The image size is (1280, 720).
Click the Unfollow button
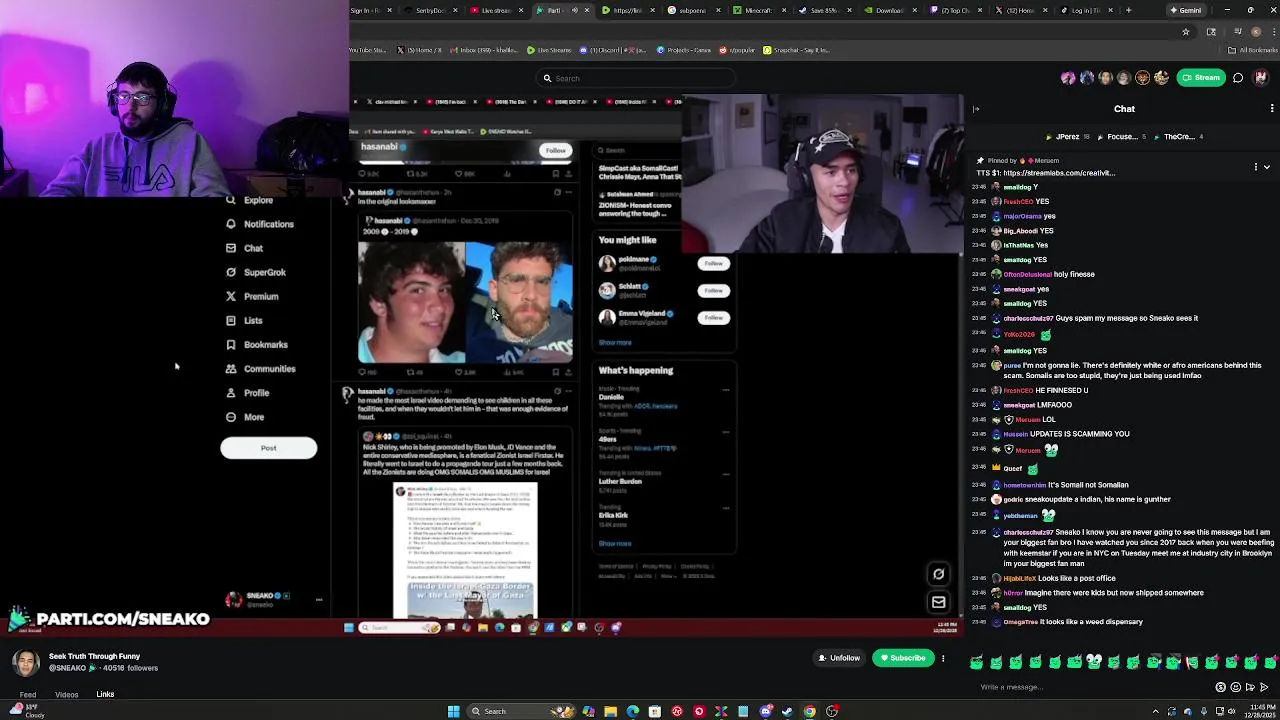[839, 658]
